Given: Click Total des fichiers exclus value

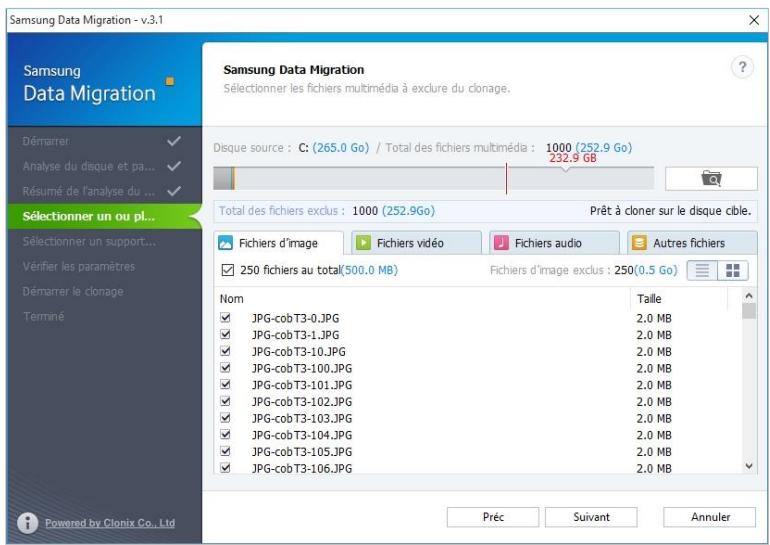Looking at the screenshot, I should coord(393,211).
